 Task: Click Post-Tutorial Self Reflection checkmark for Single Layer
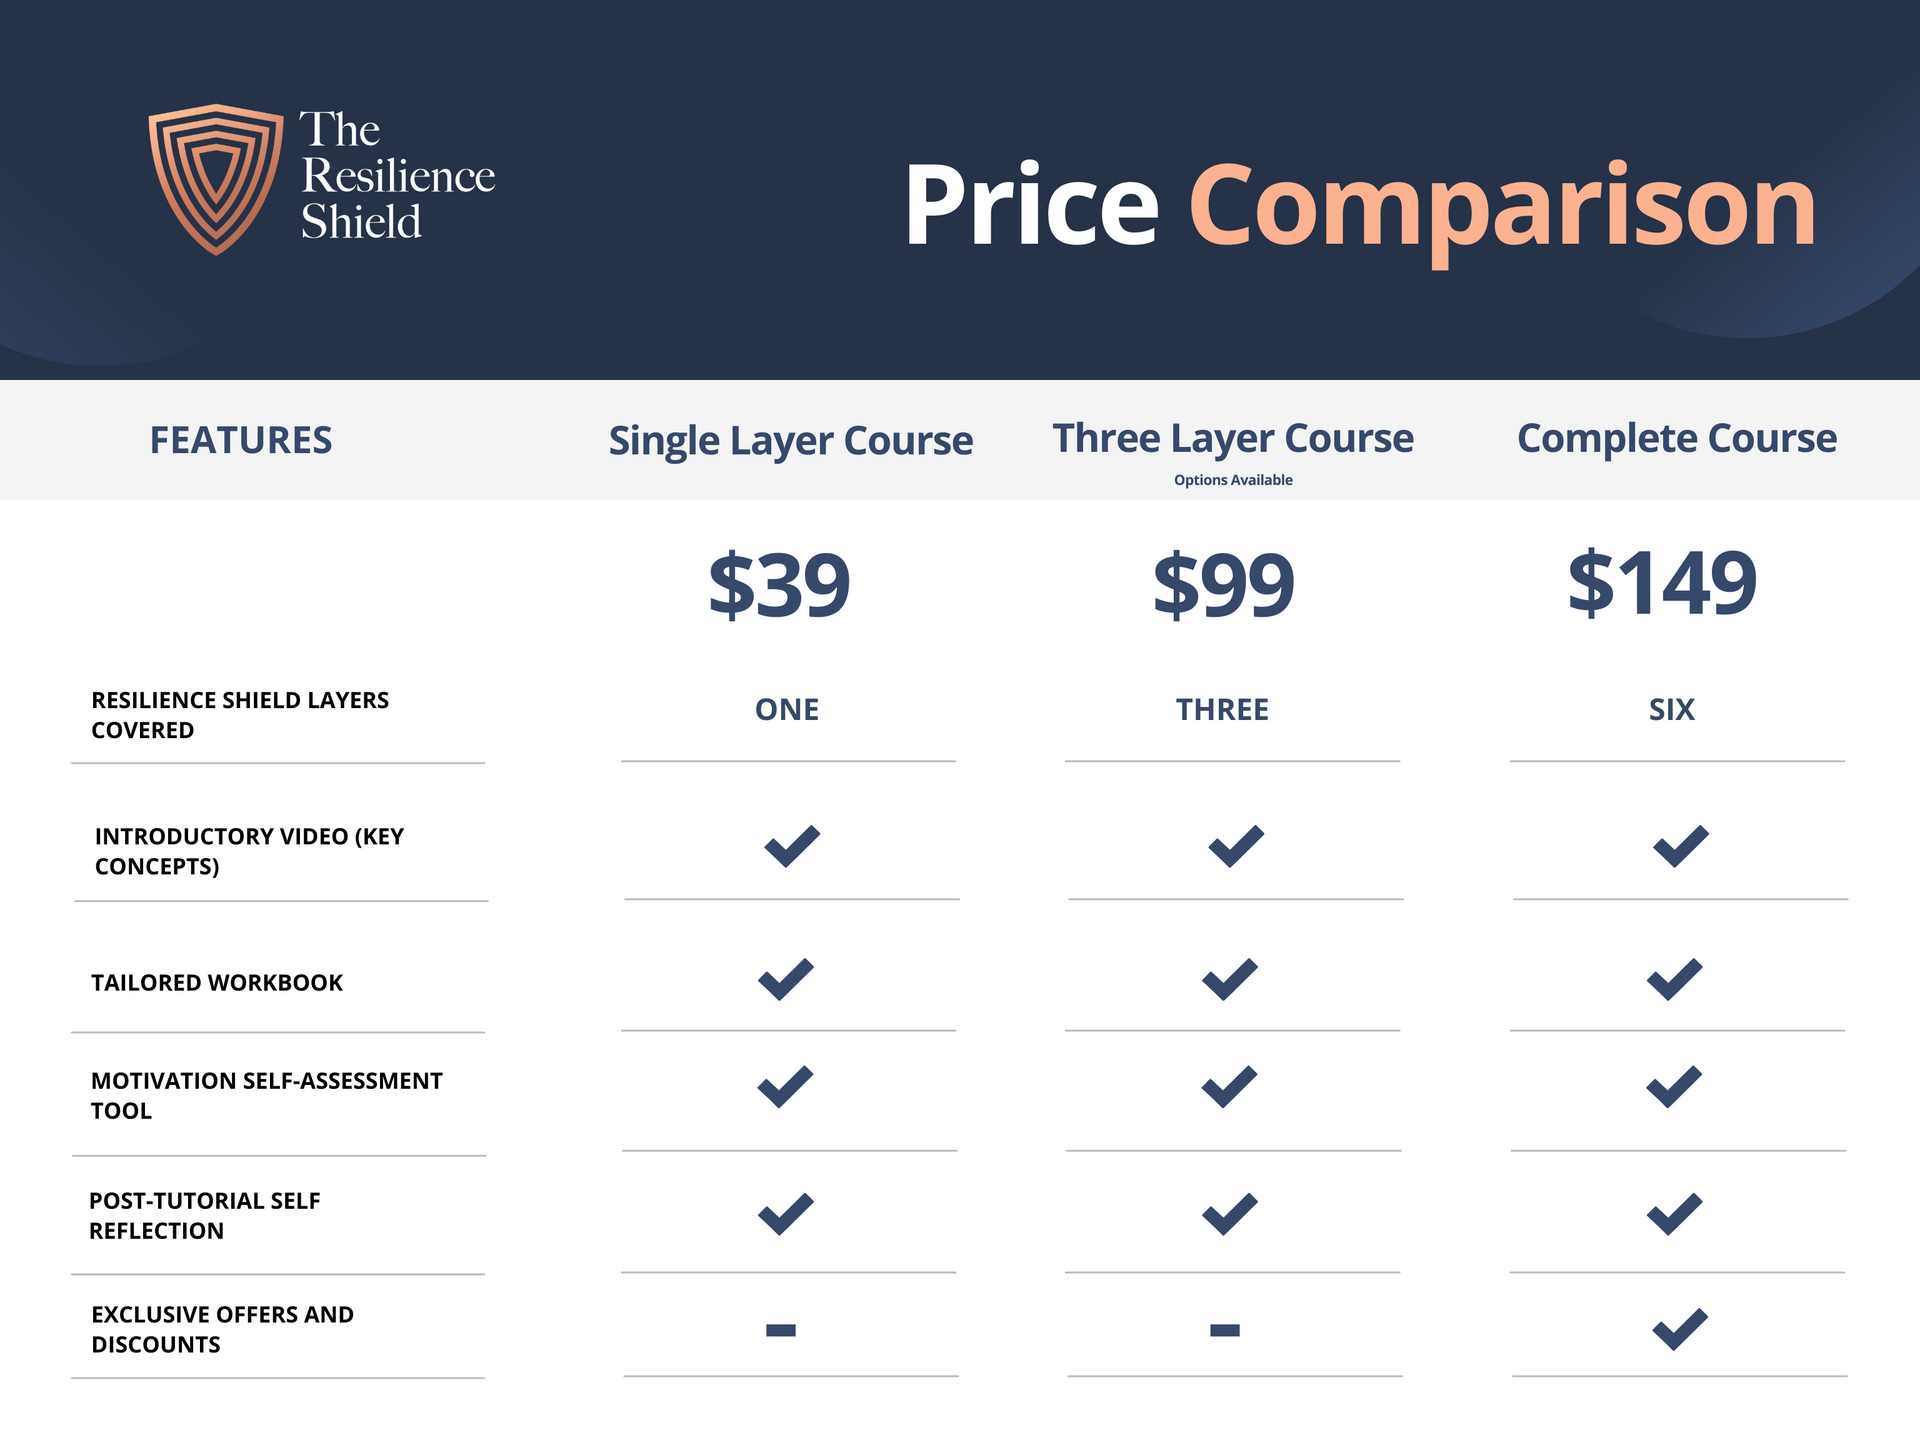786,1214
